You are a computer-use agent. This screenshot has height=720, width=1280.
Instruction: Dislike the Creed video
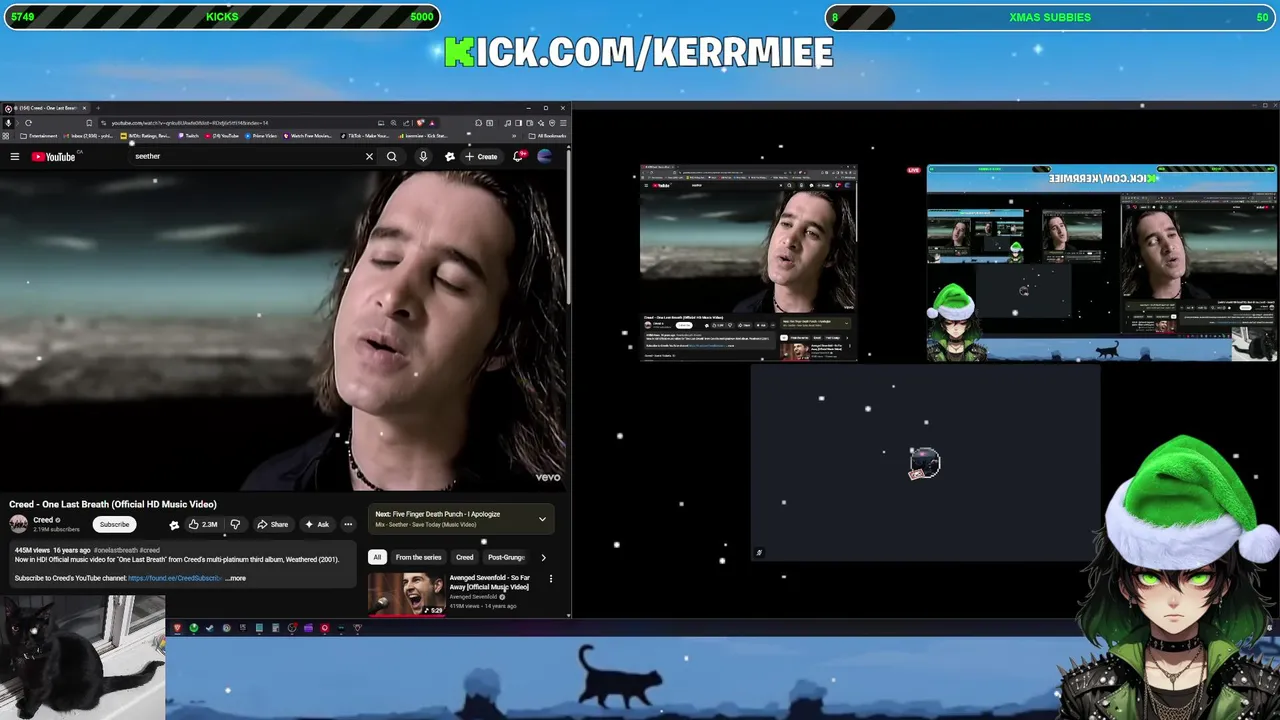[x=235, y=524]
